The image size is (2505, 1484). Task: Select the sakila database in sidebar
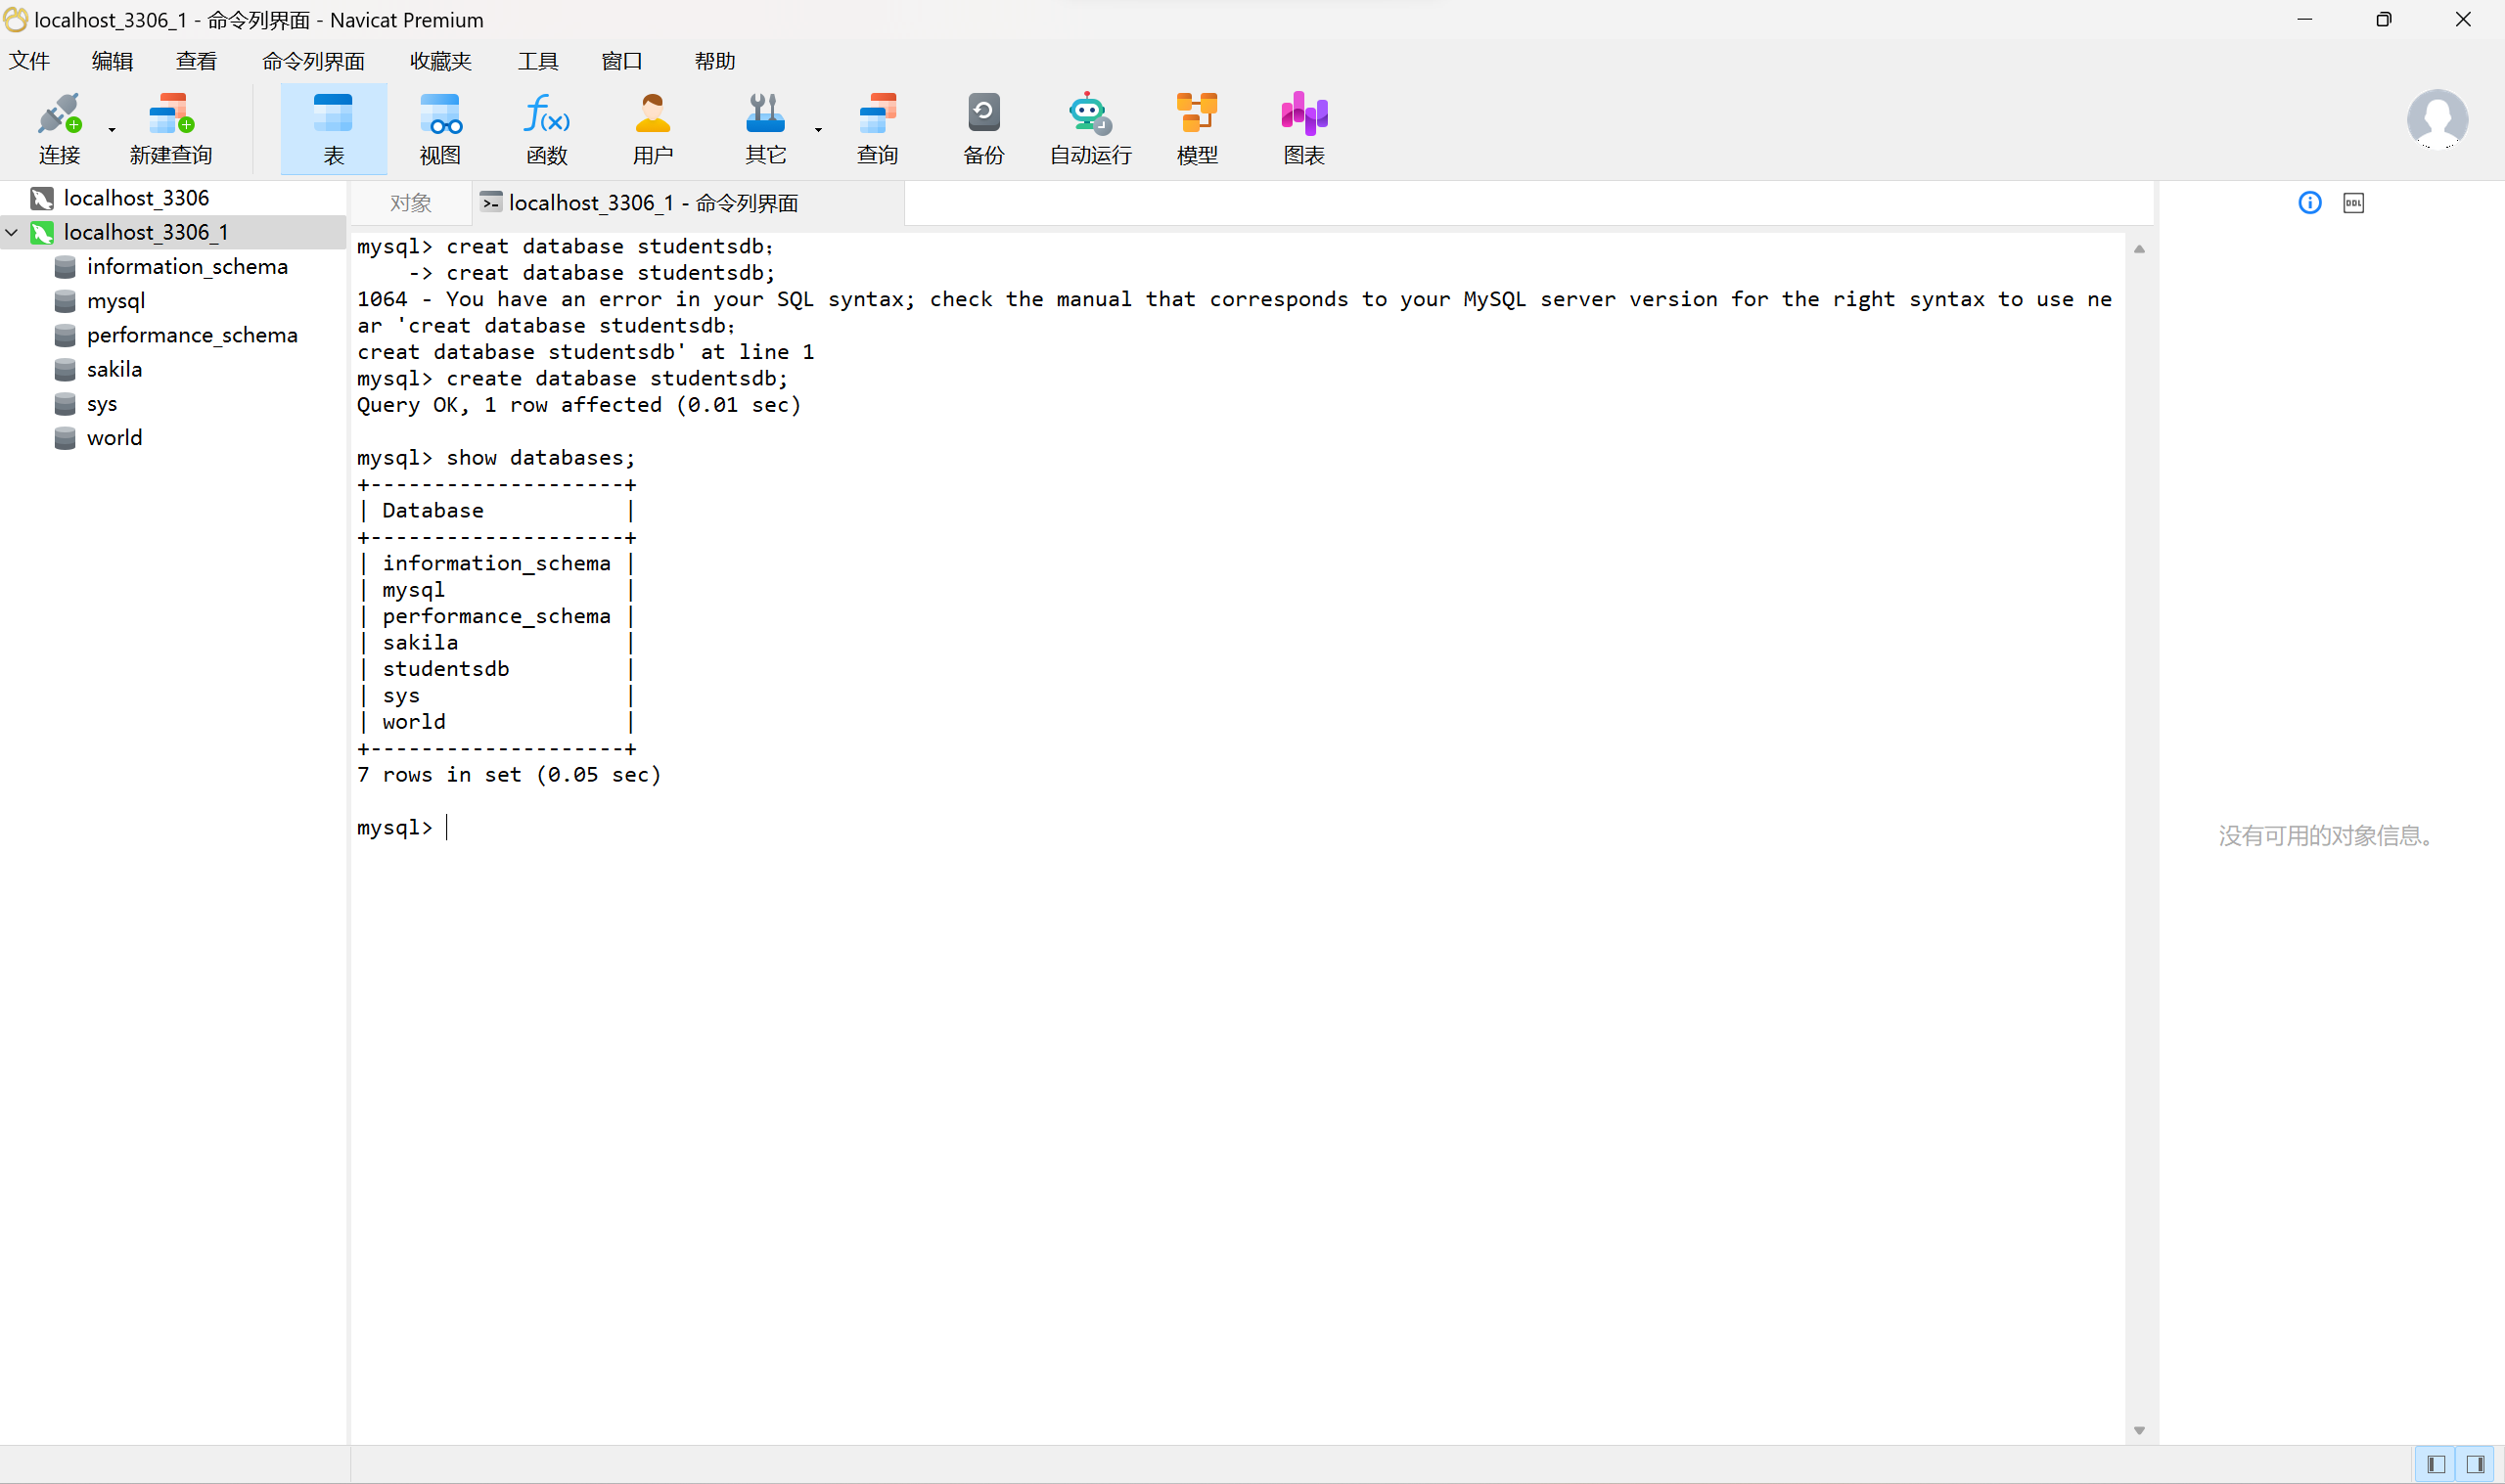[114, 369]
